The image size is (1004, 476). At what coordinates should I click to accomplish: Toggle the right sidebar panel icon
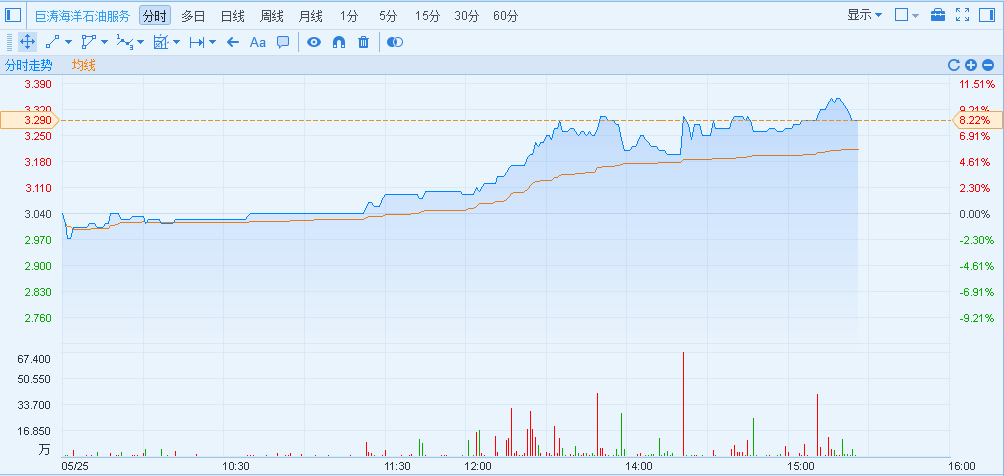pos(987,15)
